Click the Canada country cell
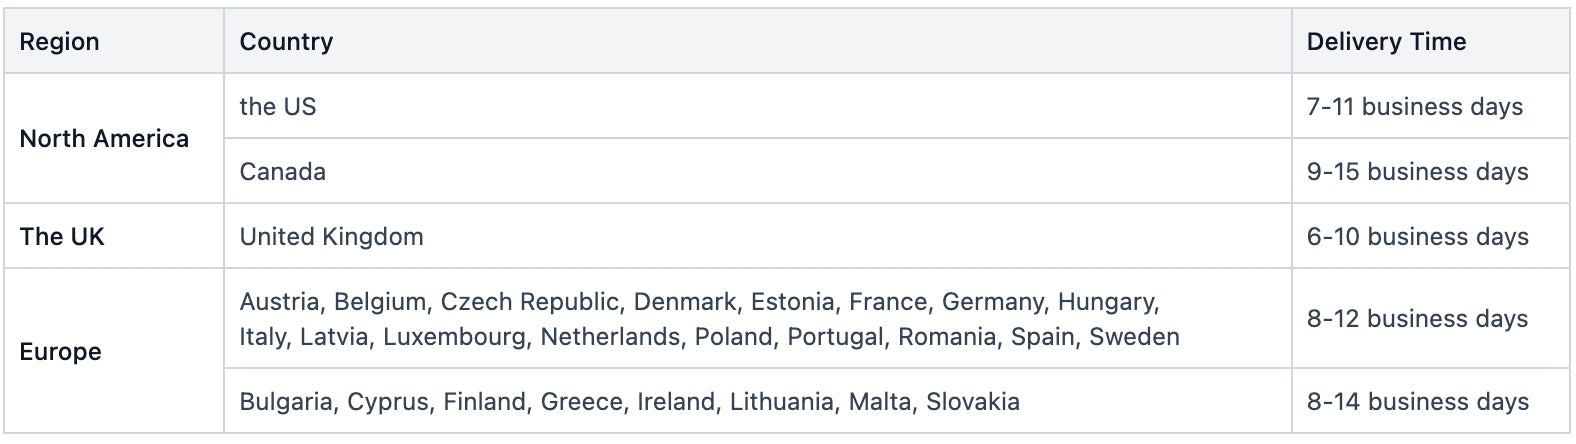The width and height of the screenshot is (1576, 444). (283, 172)
